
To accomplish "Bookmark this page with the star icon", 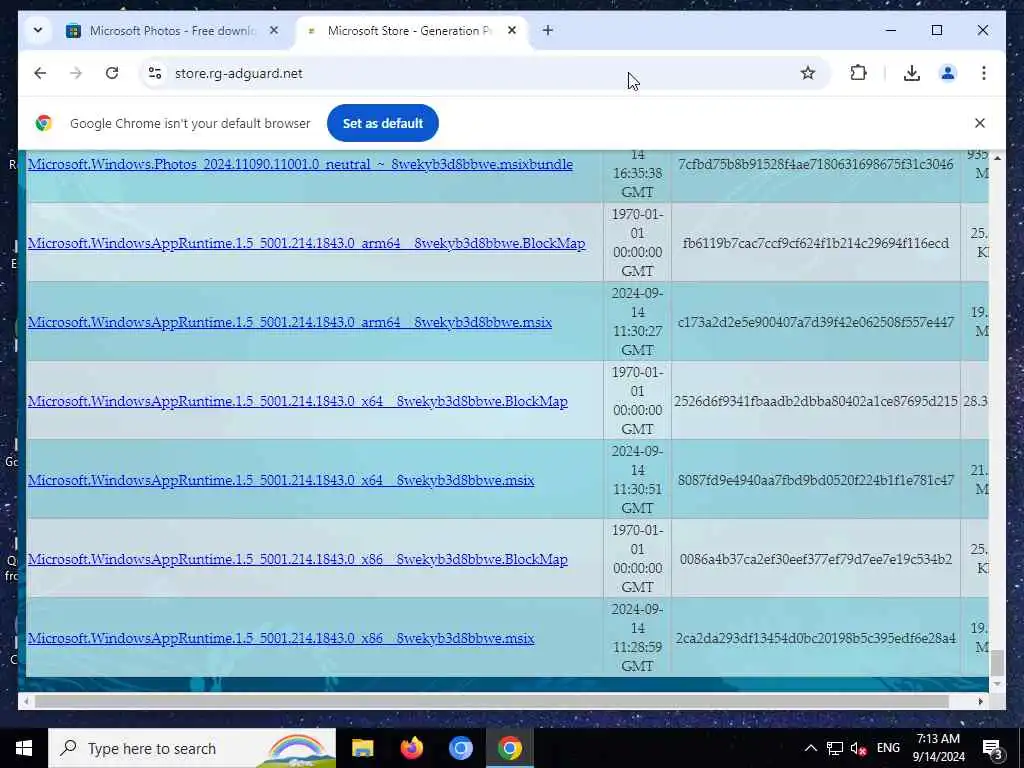I will [x=808, y=73].
